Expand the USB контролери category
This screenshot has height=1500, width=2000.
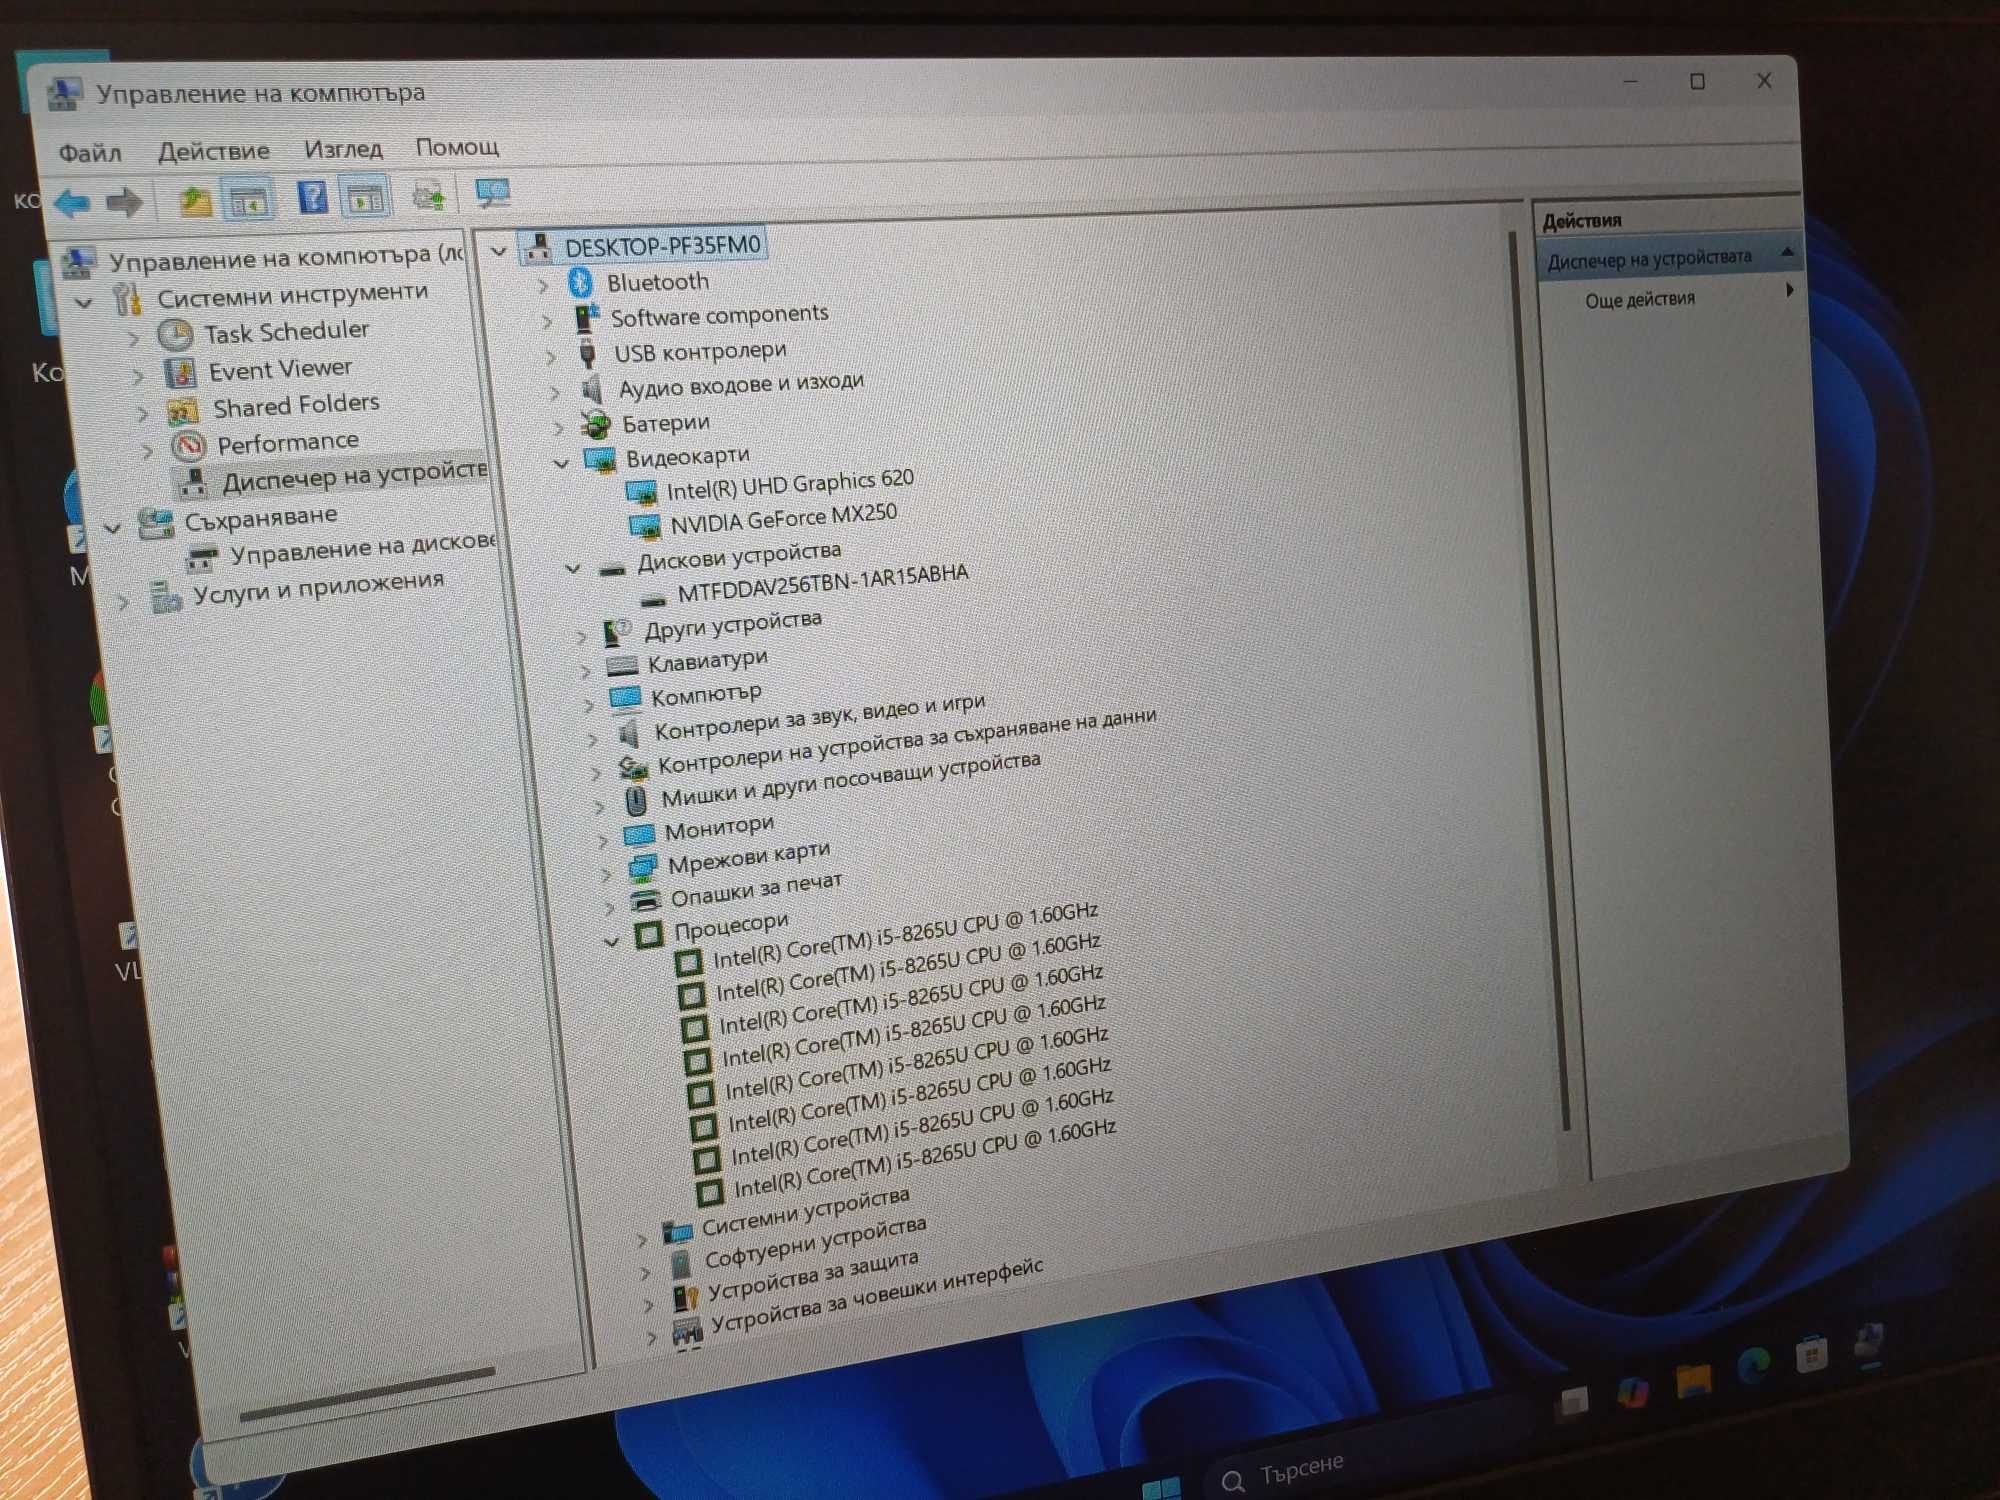click(551, 356)
